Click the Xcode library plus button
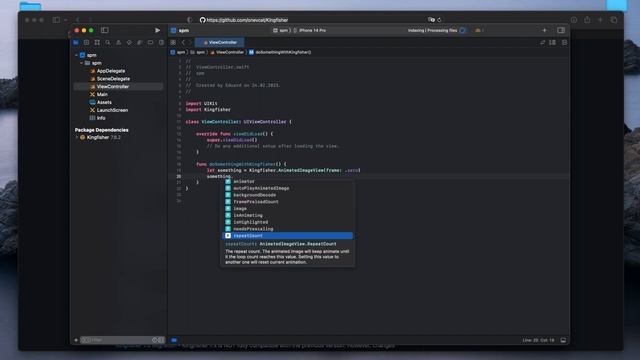 pyautogui.click(x=544, y=30)
